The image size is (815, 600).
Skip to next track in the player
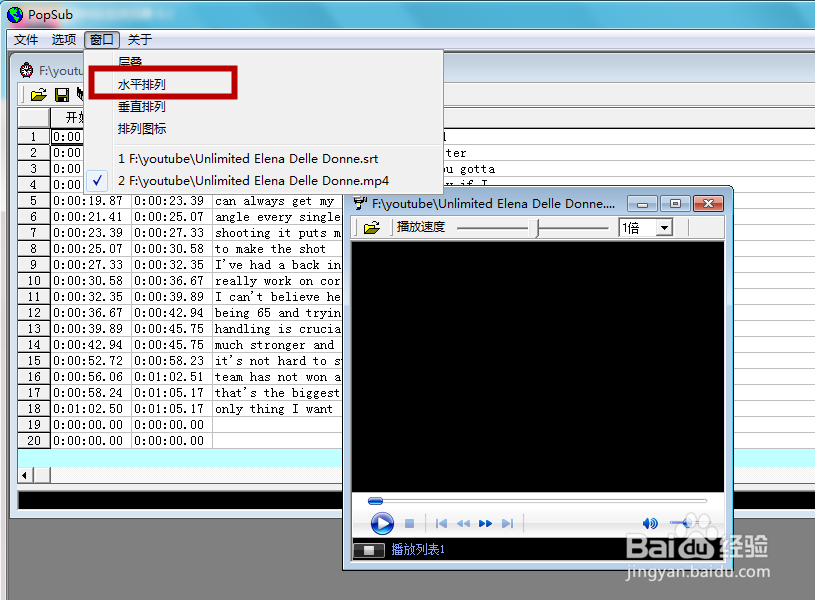pyautogui.click(x=507, y=523)
